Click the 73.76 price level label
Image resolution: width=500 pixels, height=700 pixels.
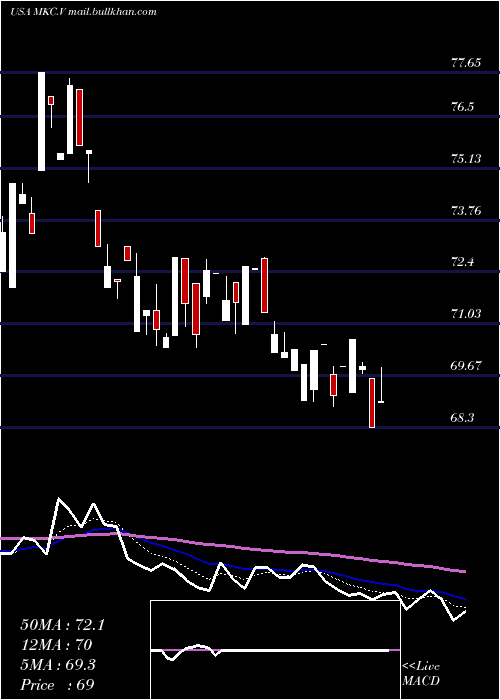[x=466, y=210]
